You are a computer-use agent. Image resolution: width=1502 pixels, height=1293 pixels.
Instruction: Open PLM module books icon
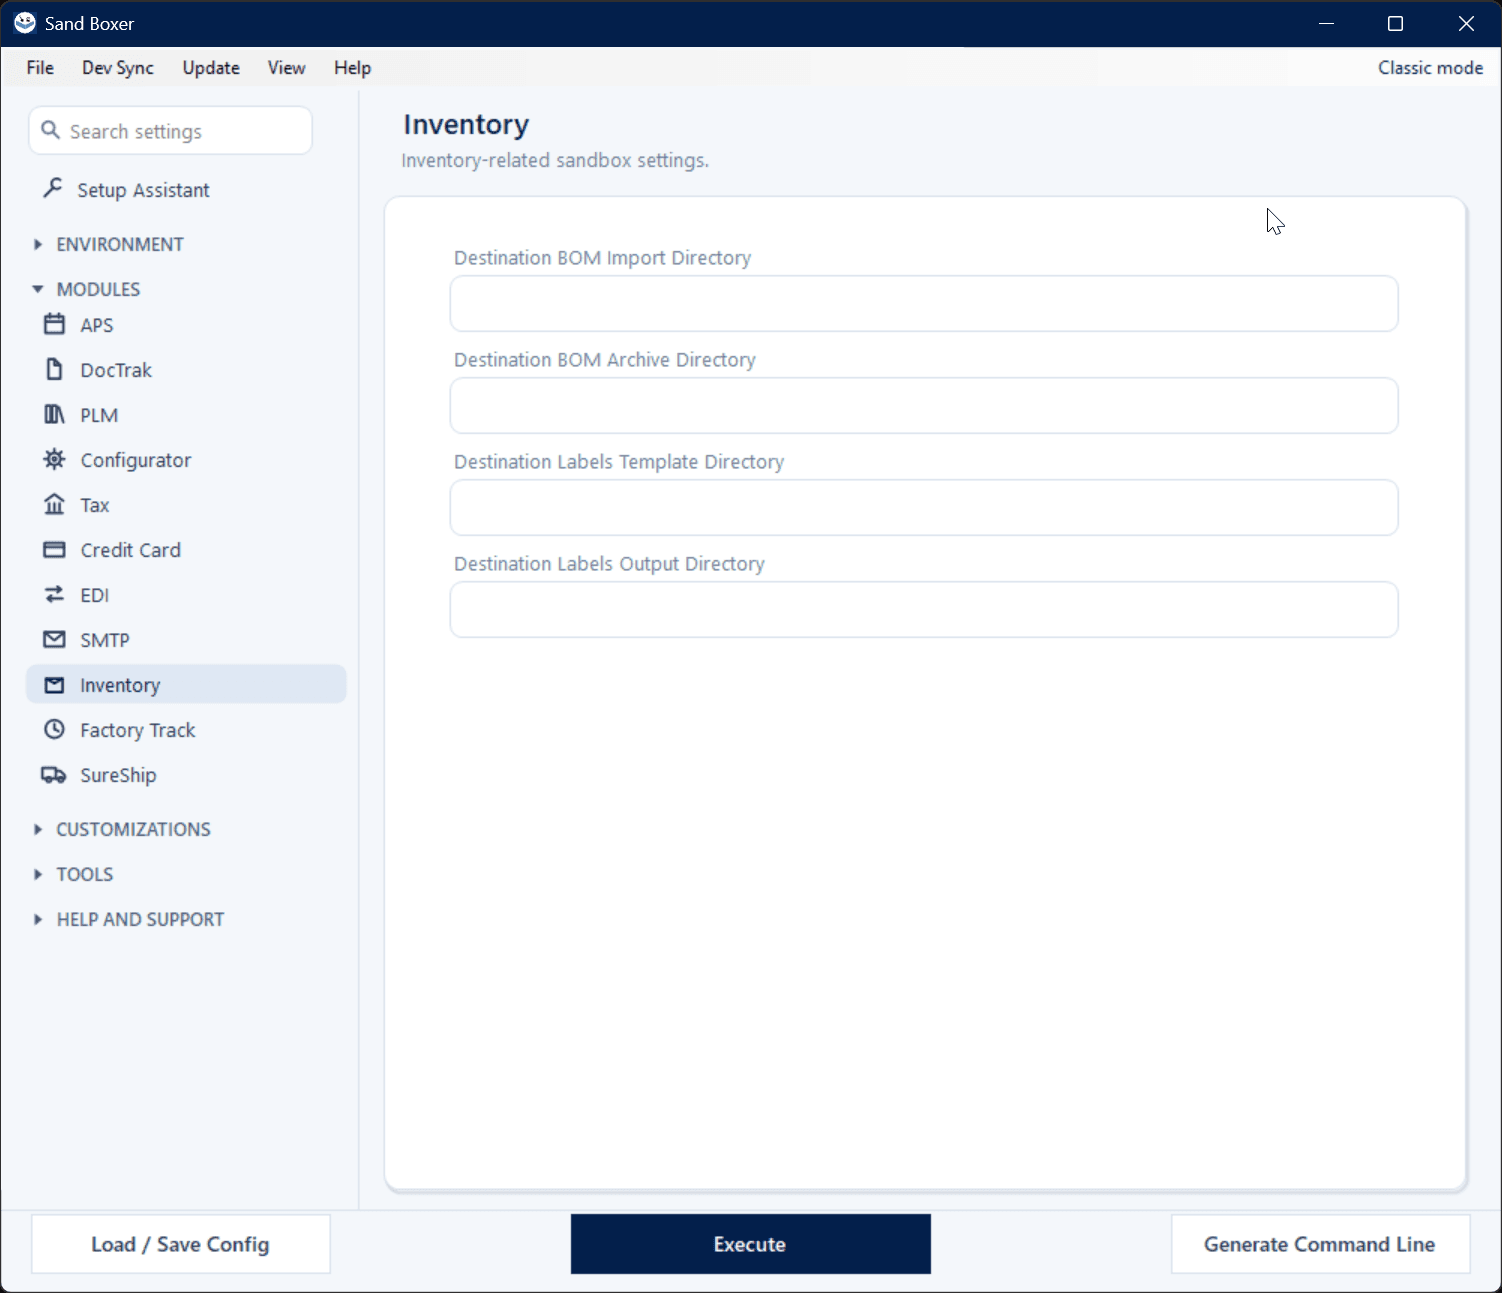[54, 414]
